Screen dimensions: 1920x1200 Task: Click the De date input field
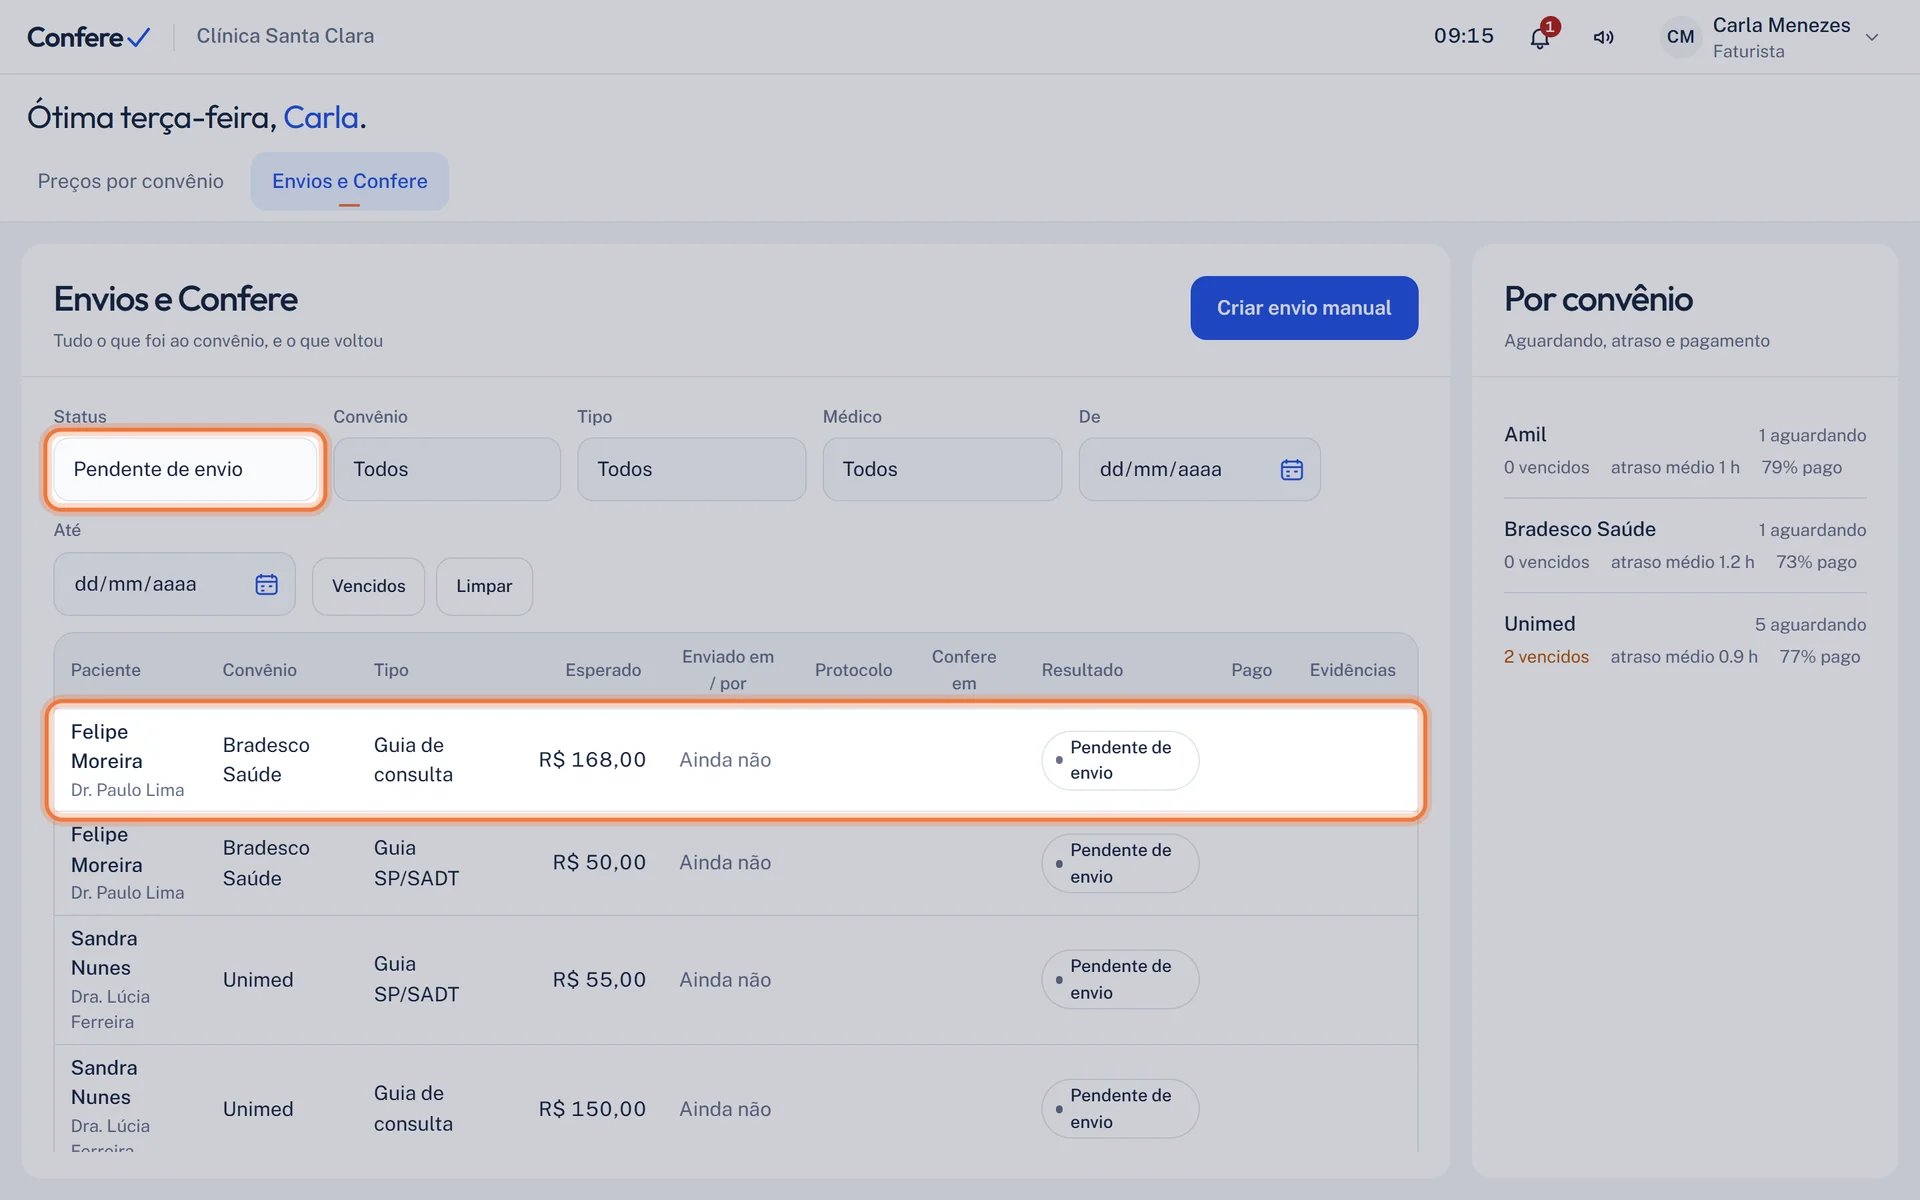click(1199, 469)
